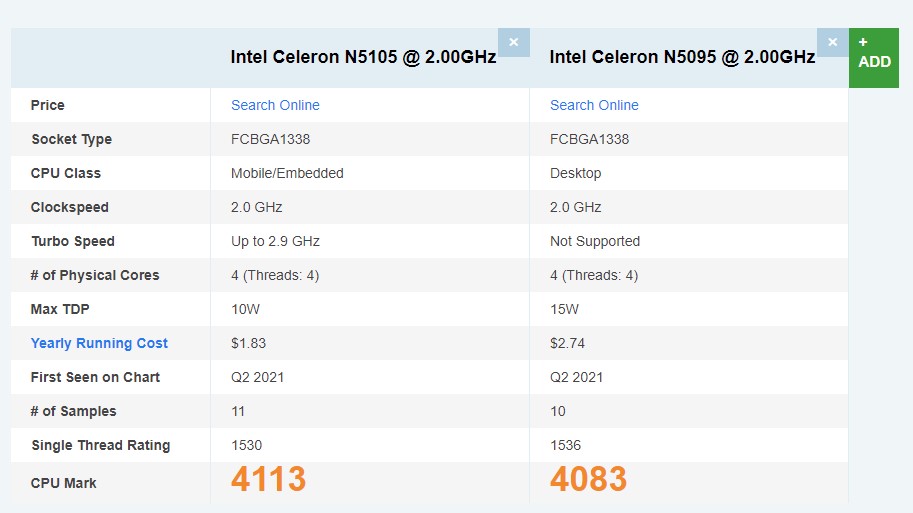This screenshot has width=913, height=513.
Task: Click the 15W Max TDP value
Action: [x=564, y=309]
